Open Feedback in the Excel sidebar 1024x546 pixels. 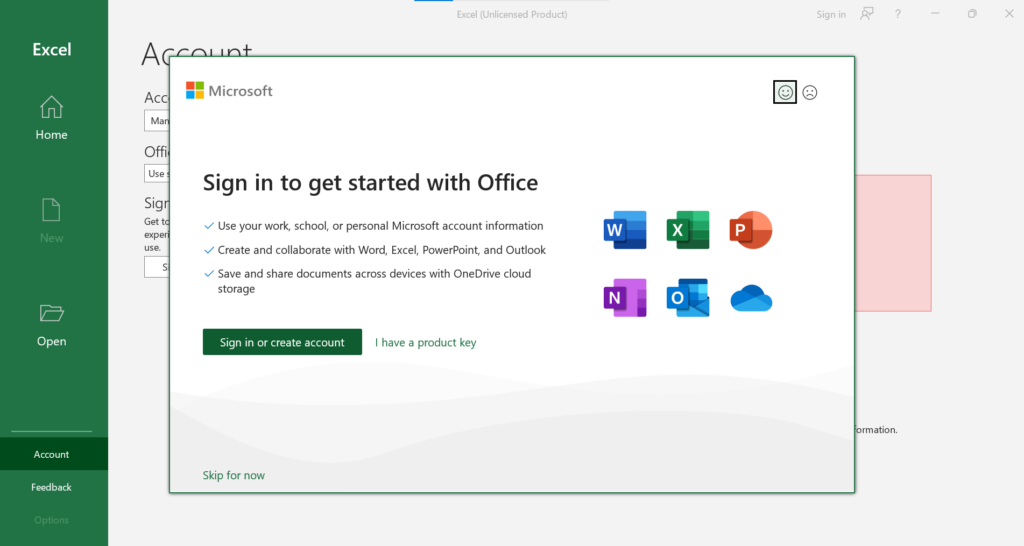pyautogui.click(x=54, y=487)
